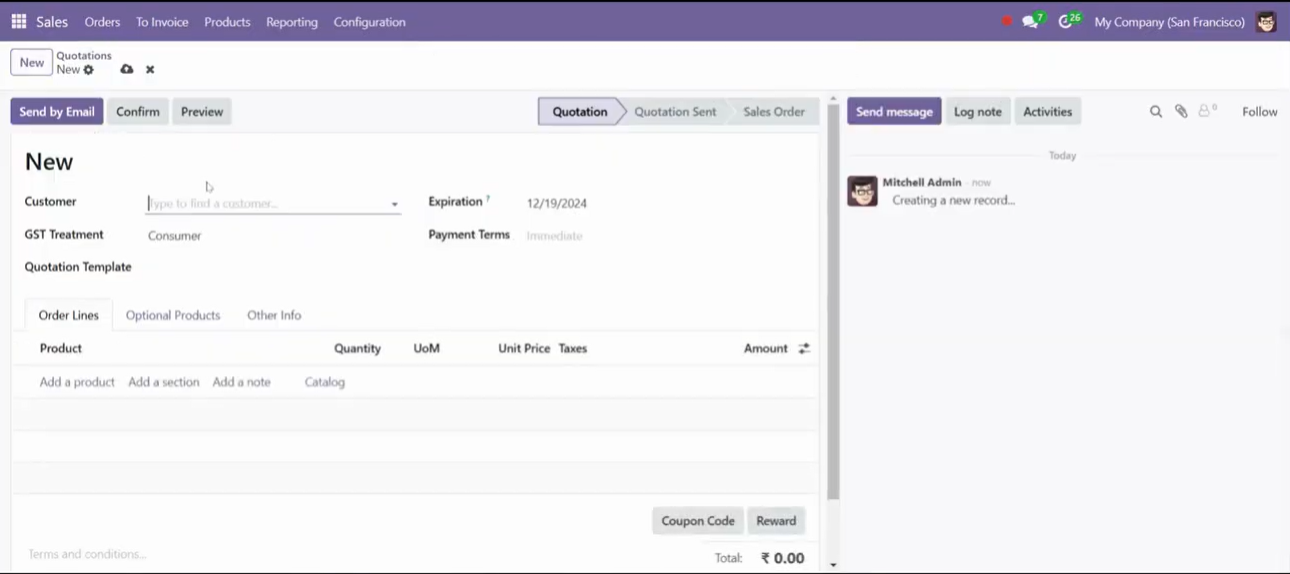
Task: Open the Reporting menu
Action: pos(292,21)
